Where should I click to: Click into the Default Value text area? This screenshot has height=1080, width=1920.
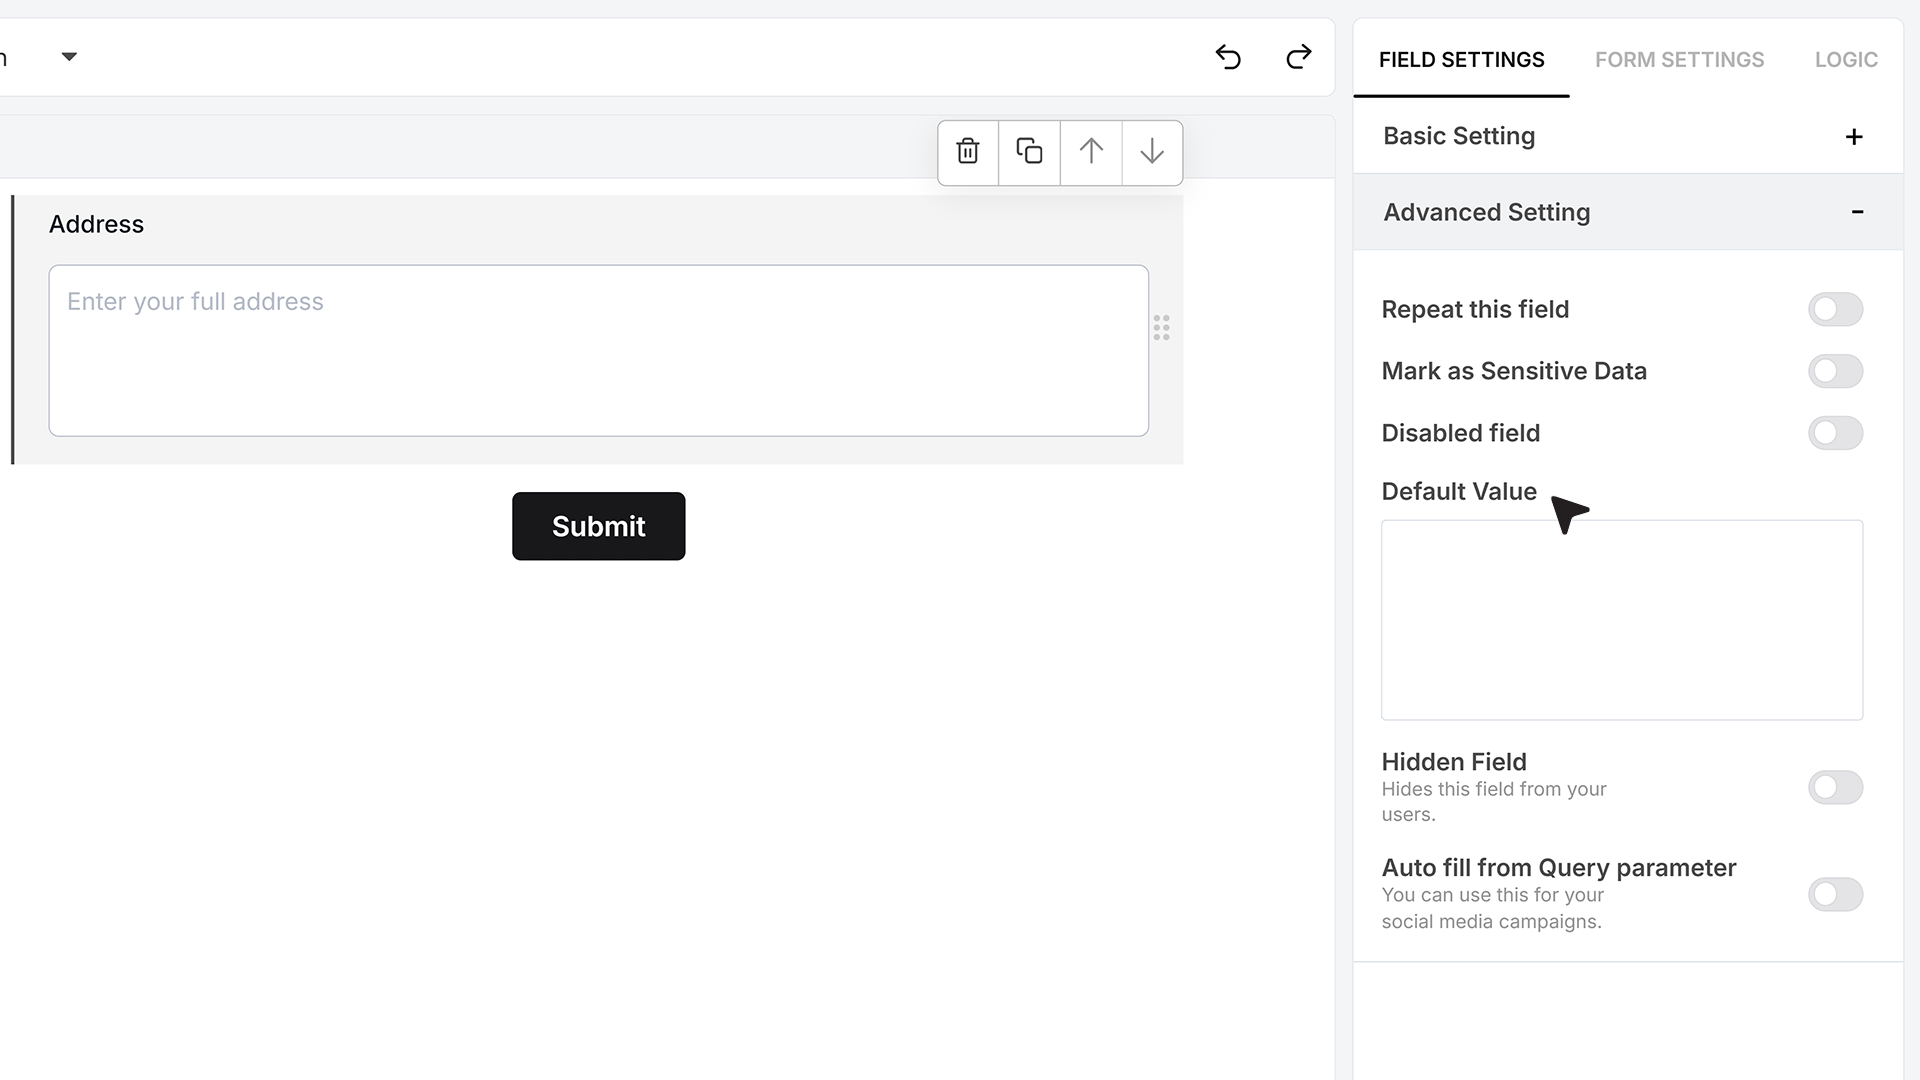pos(1622,620)
